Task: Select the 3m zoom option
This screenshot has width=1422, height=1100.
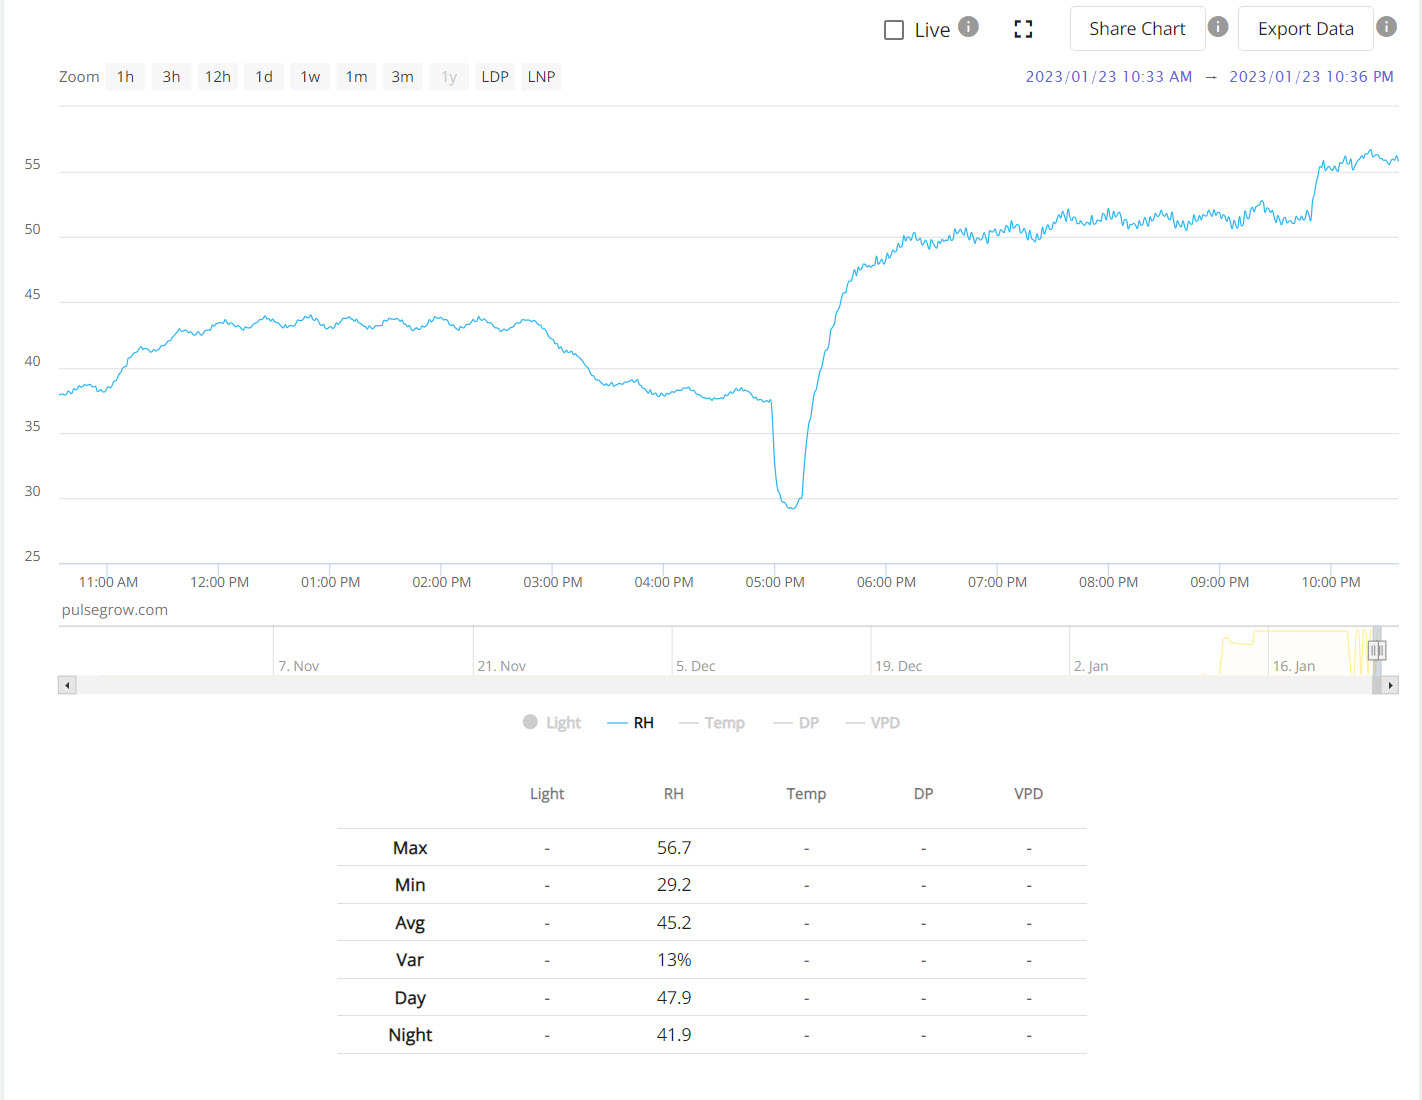Action: pyautogui.click(x=402, y=77)
